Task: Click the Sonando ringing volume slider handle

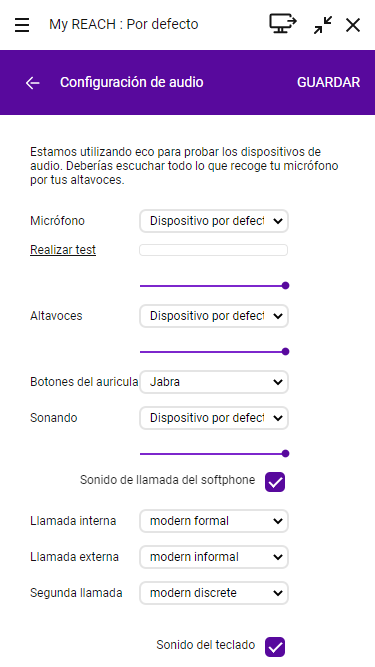Action: 286,453
